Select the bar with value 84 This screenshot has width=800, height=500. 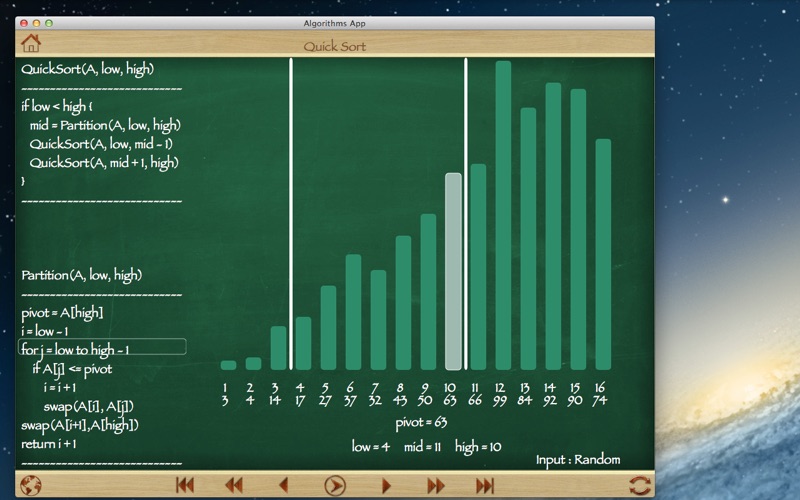[528, 239]
